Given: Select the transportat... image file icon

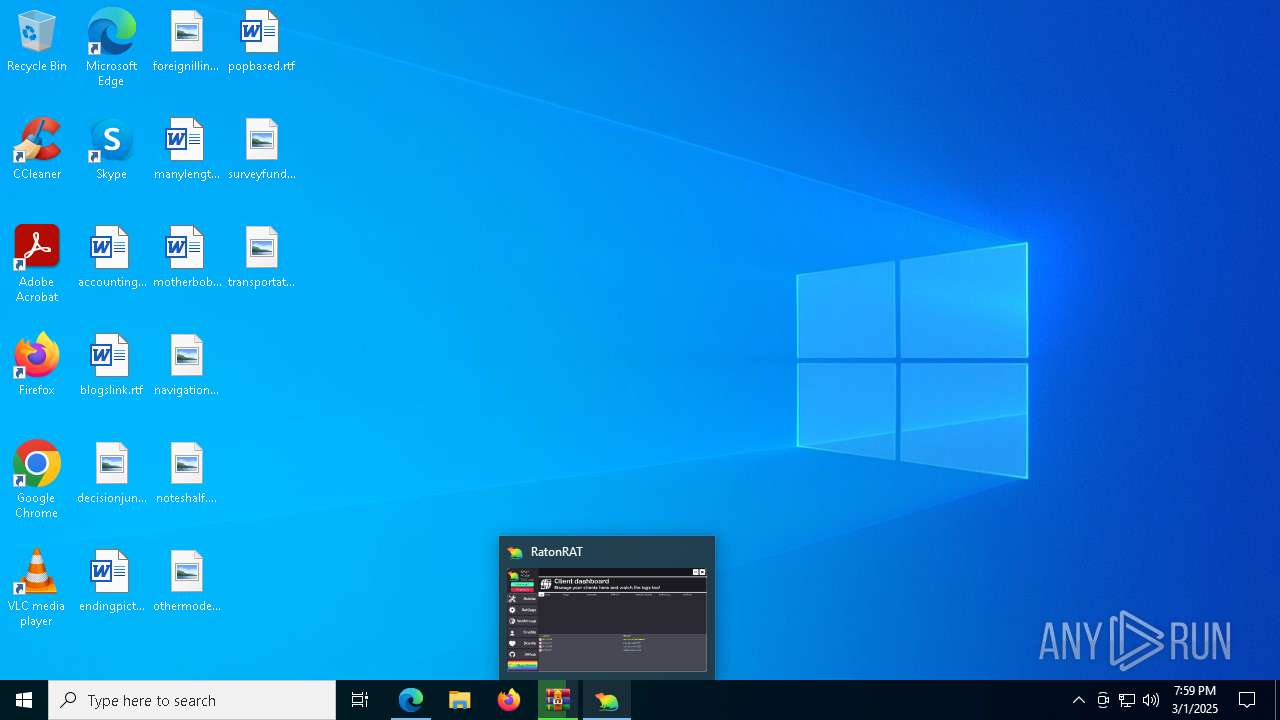Looking at the screenshot, I should pyautogui.click(x=261, y=258).
